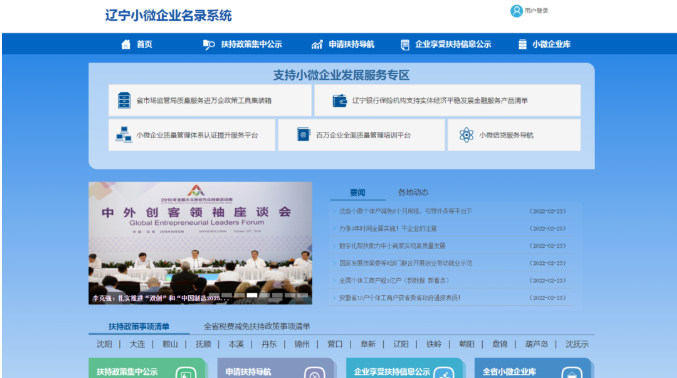Select city 鞍山
Viewport: 677px width, 378px height.
click(170, 344)
